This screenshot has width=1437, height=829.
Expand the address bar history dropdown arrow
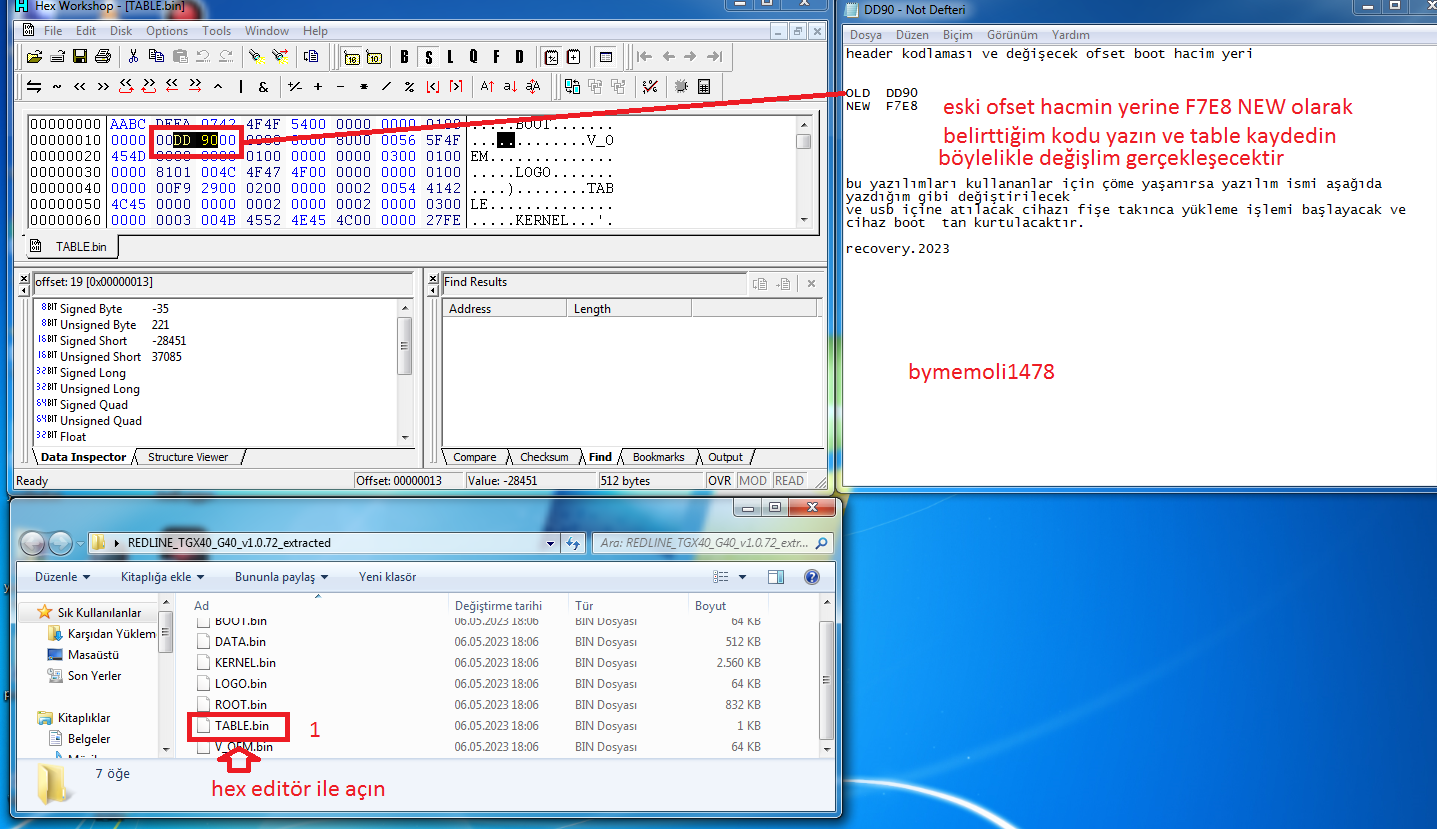point(550,543)
